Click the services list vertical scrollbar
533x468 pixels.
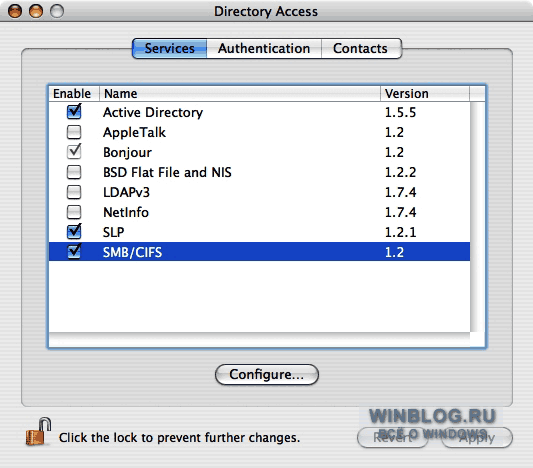tap(478, 217)
